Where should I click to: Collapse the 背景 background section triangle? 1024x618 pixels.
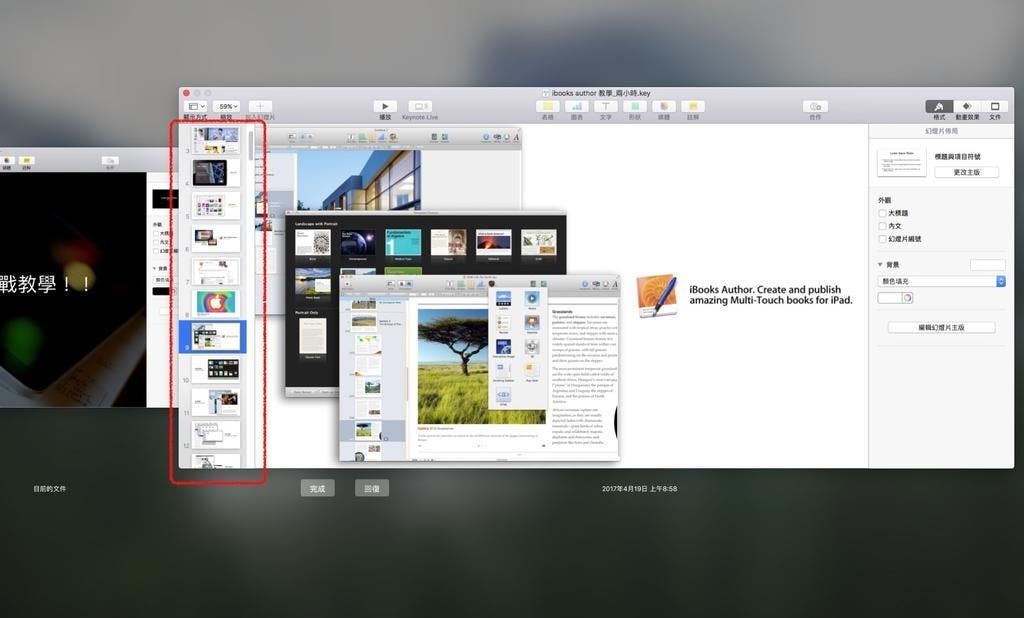[880, 265]
